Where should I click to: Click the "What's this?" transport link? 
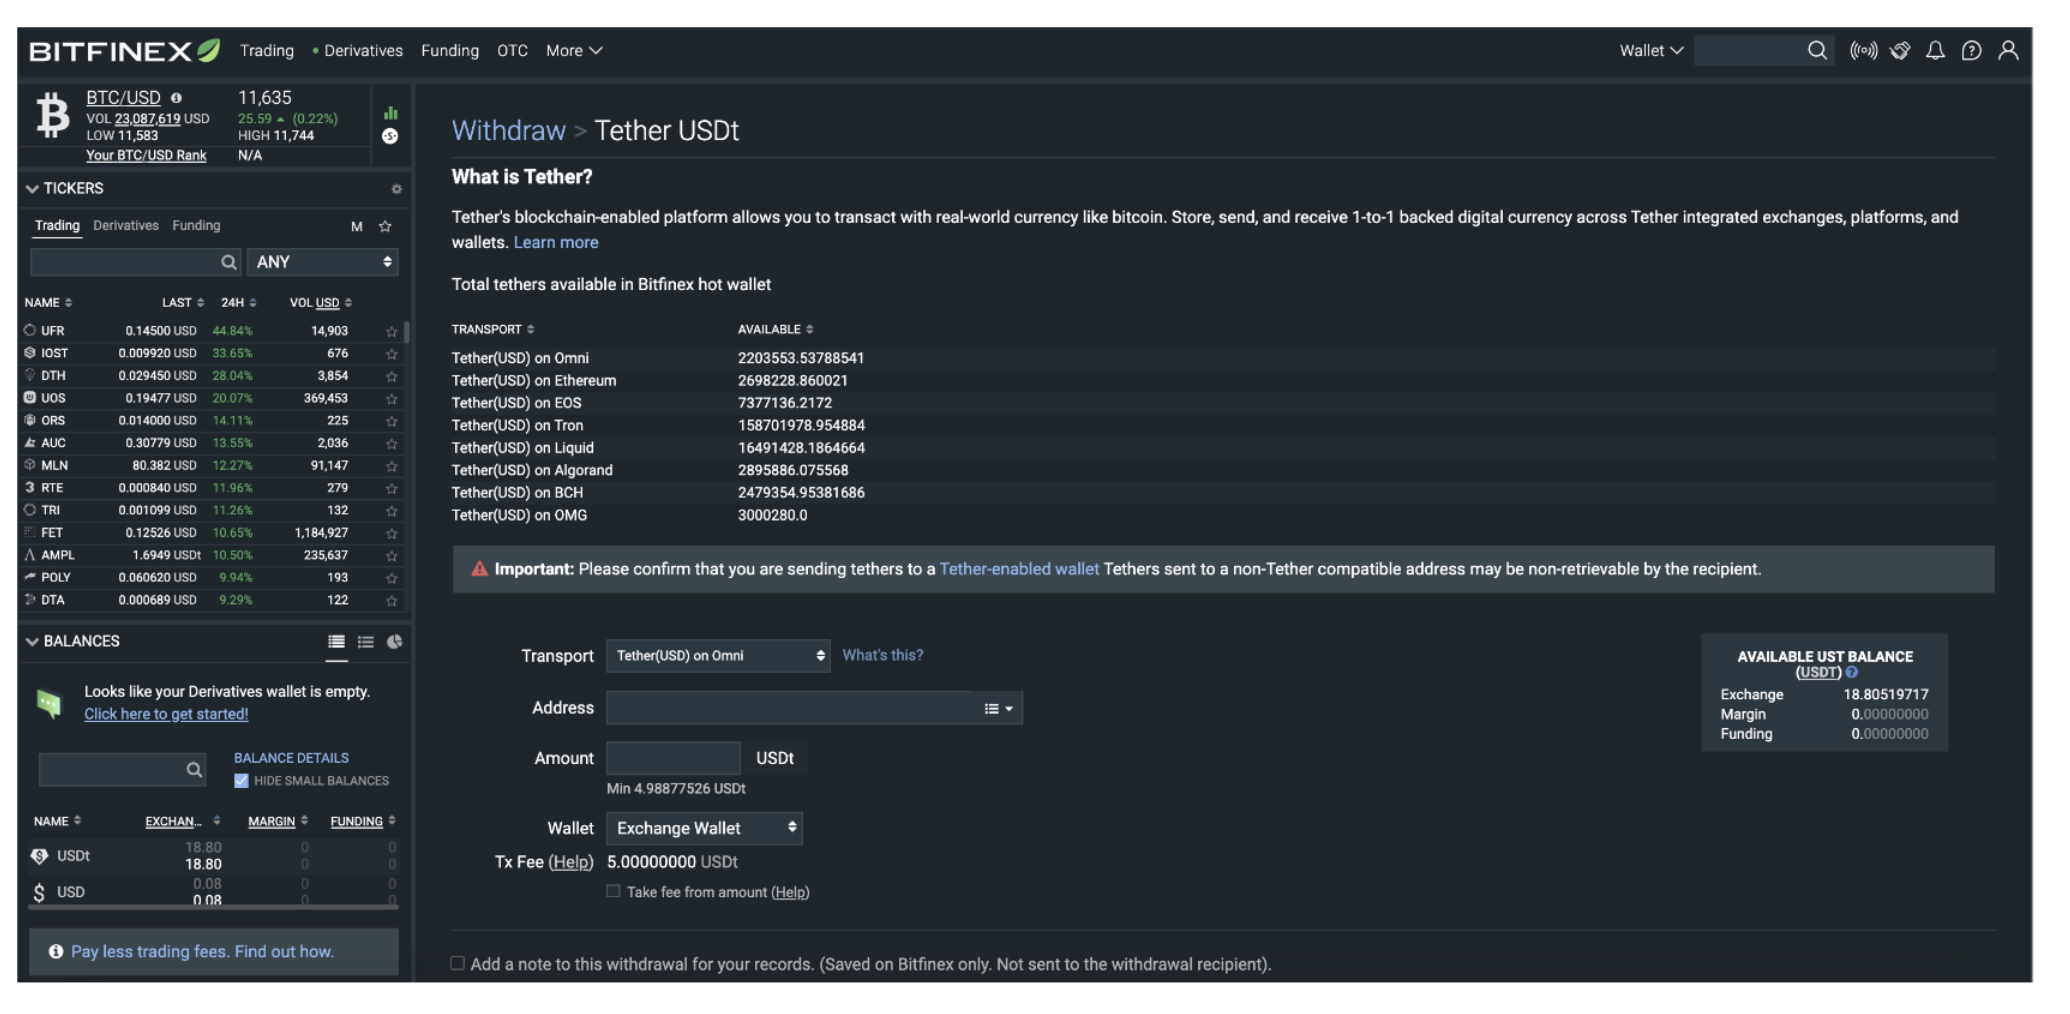click(x=882, y=656)
